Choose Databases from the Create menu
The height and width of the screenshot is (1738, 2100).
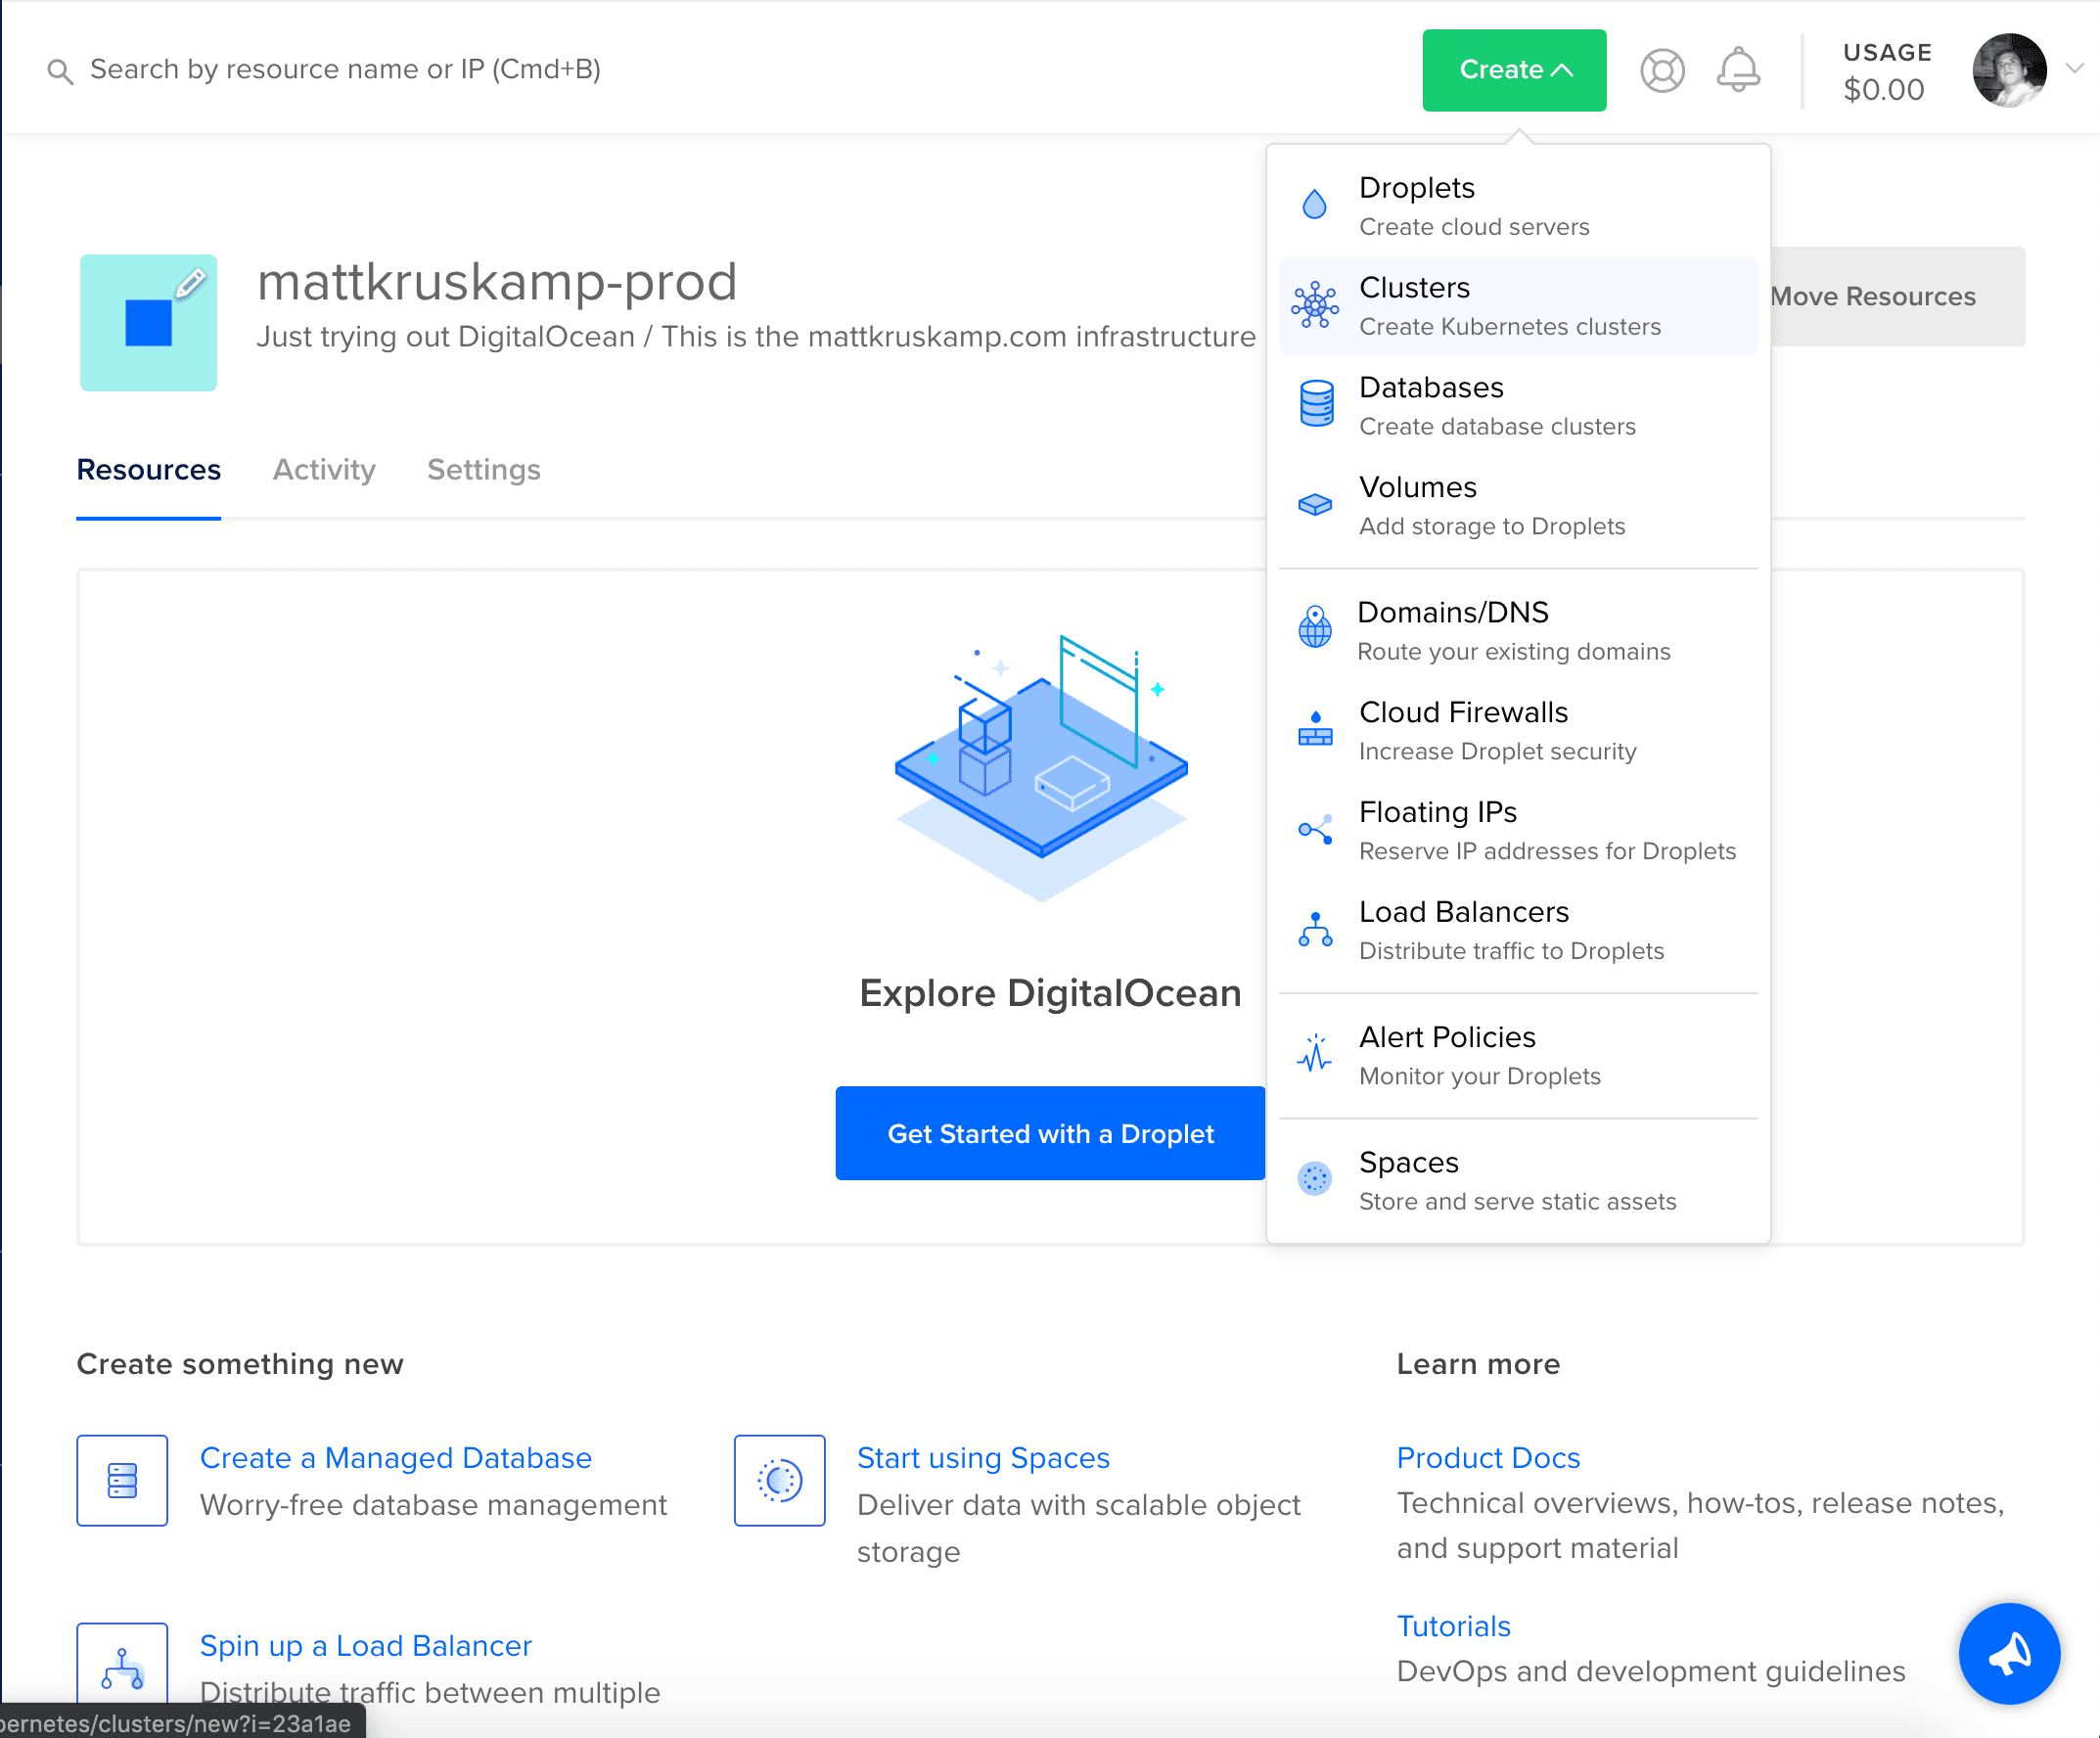tap(1518, 406)
